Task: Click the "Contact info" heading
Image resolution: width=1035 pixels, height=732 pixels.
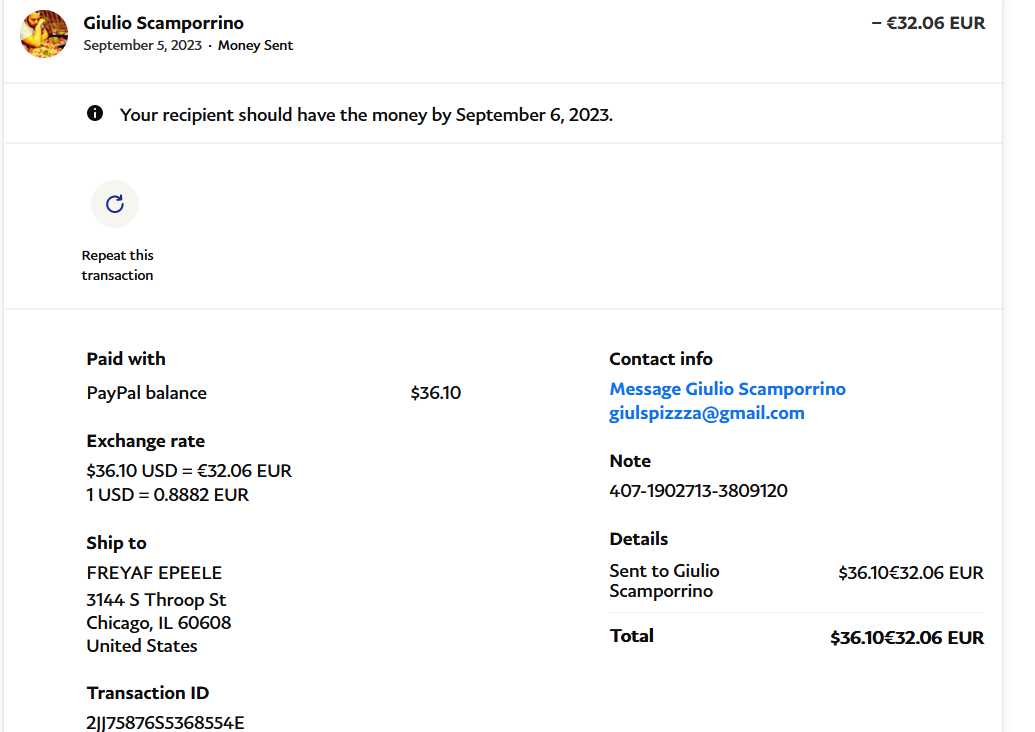Action: coord(661,359)
